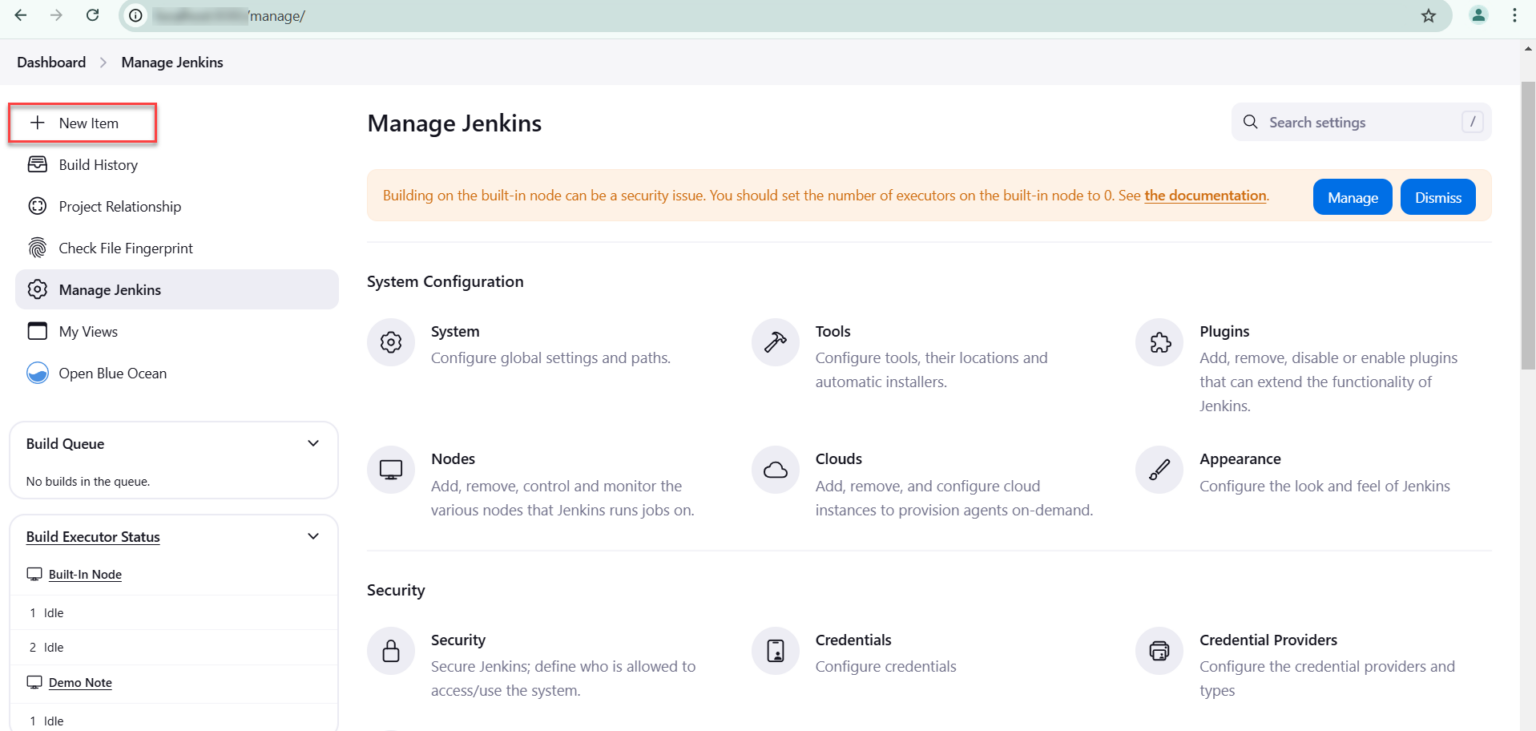Open Security via the padlock icon
The height and width of the screenshot is (731, 1536).
[x=390, y=650]
